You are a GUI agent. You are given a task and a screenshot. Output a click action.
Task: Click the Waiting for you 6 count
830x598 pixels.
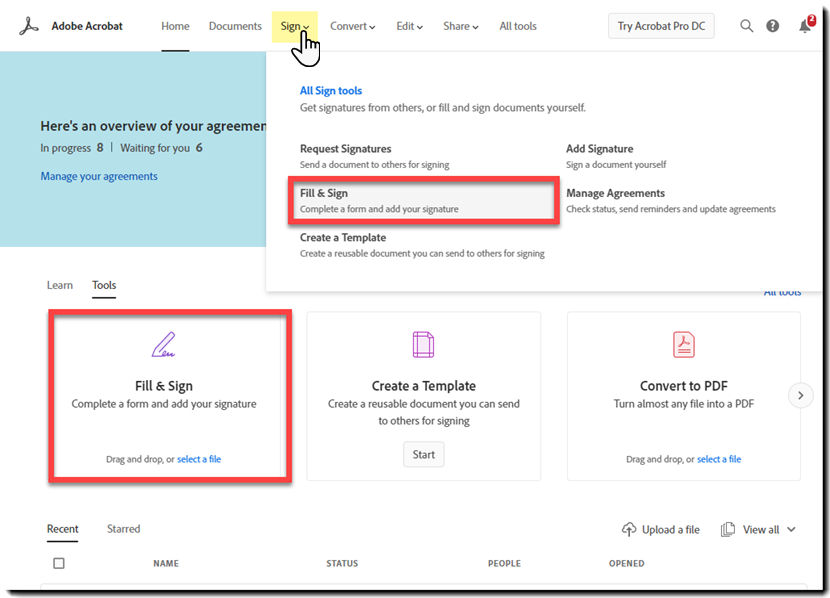161,148
